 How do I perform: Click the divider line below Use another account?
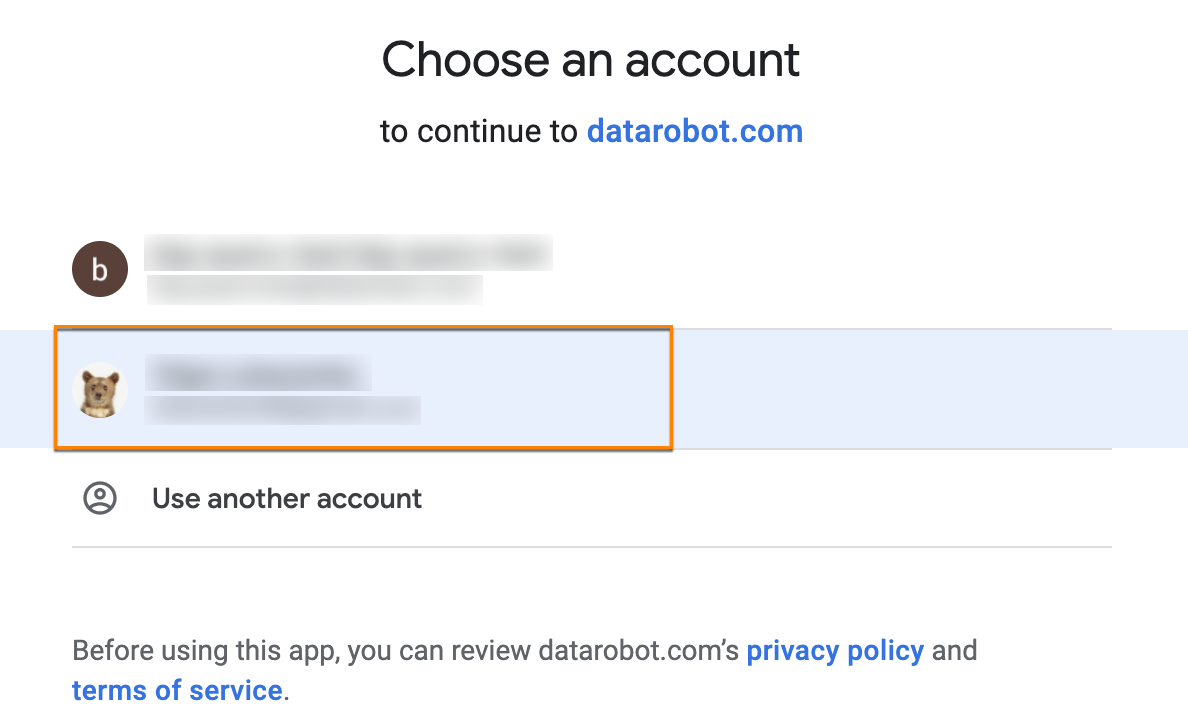pyautogui.click(x=590, y=547)
